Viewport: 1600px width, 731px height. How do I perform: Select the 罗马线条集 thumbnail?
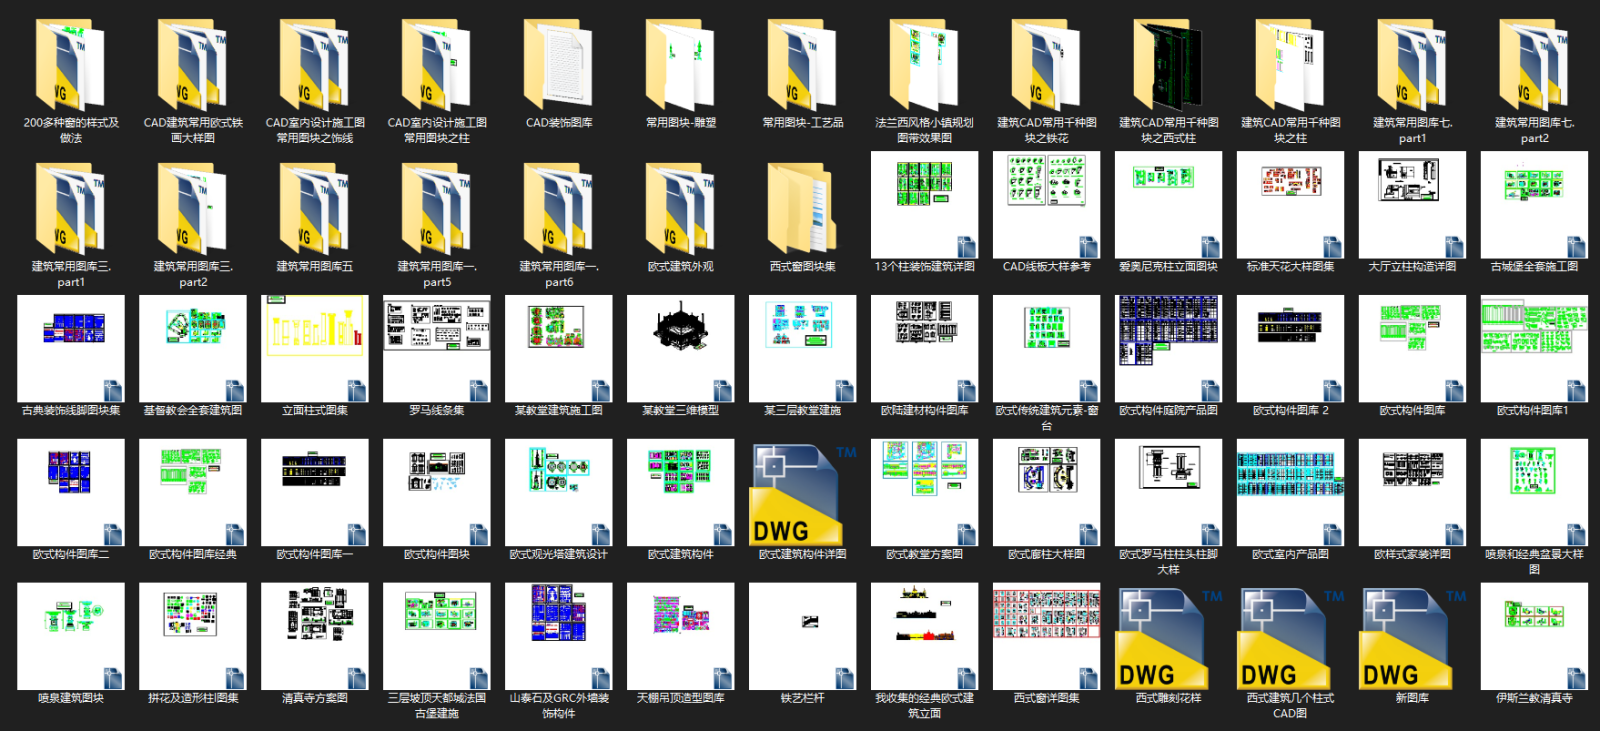436,349
